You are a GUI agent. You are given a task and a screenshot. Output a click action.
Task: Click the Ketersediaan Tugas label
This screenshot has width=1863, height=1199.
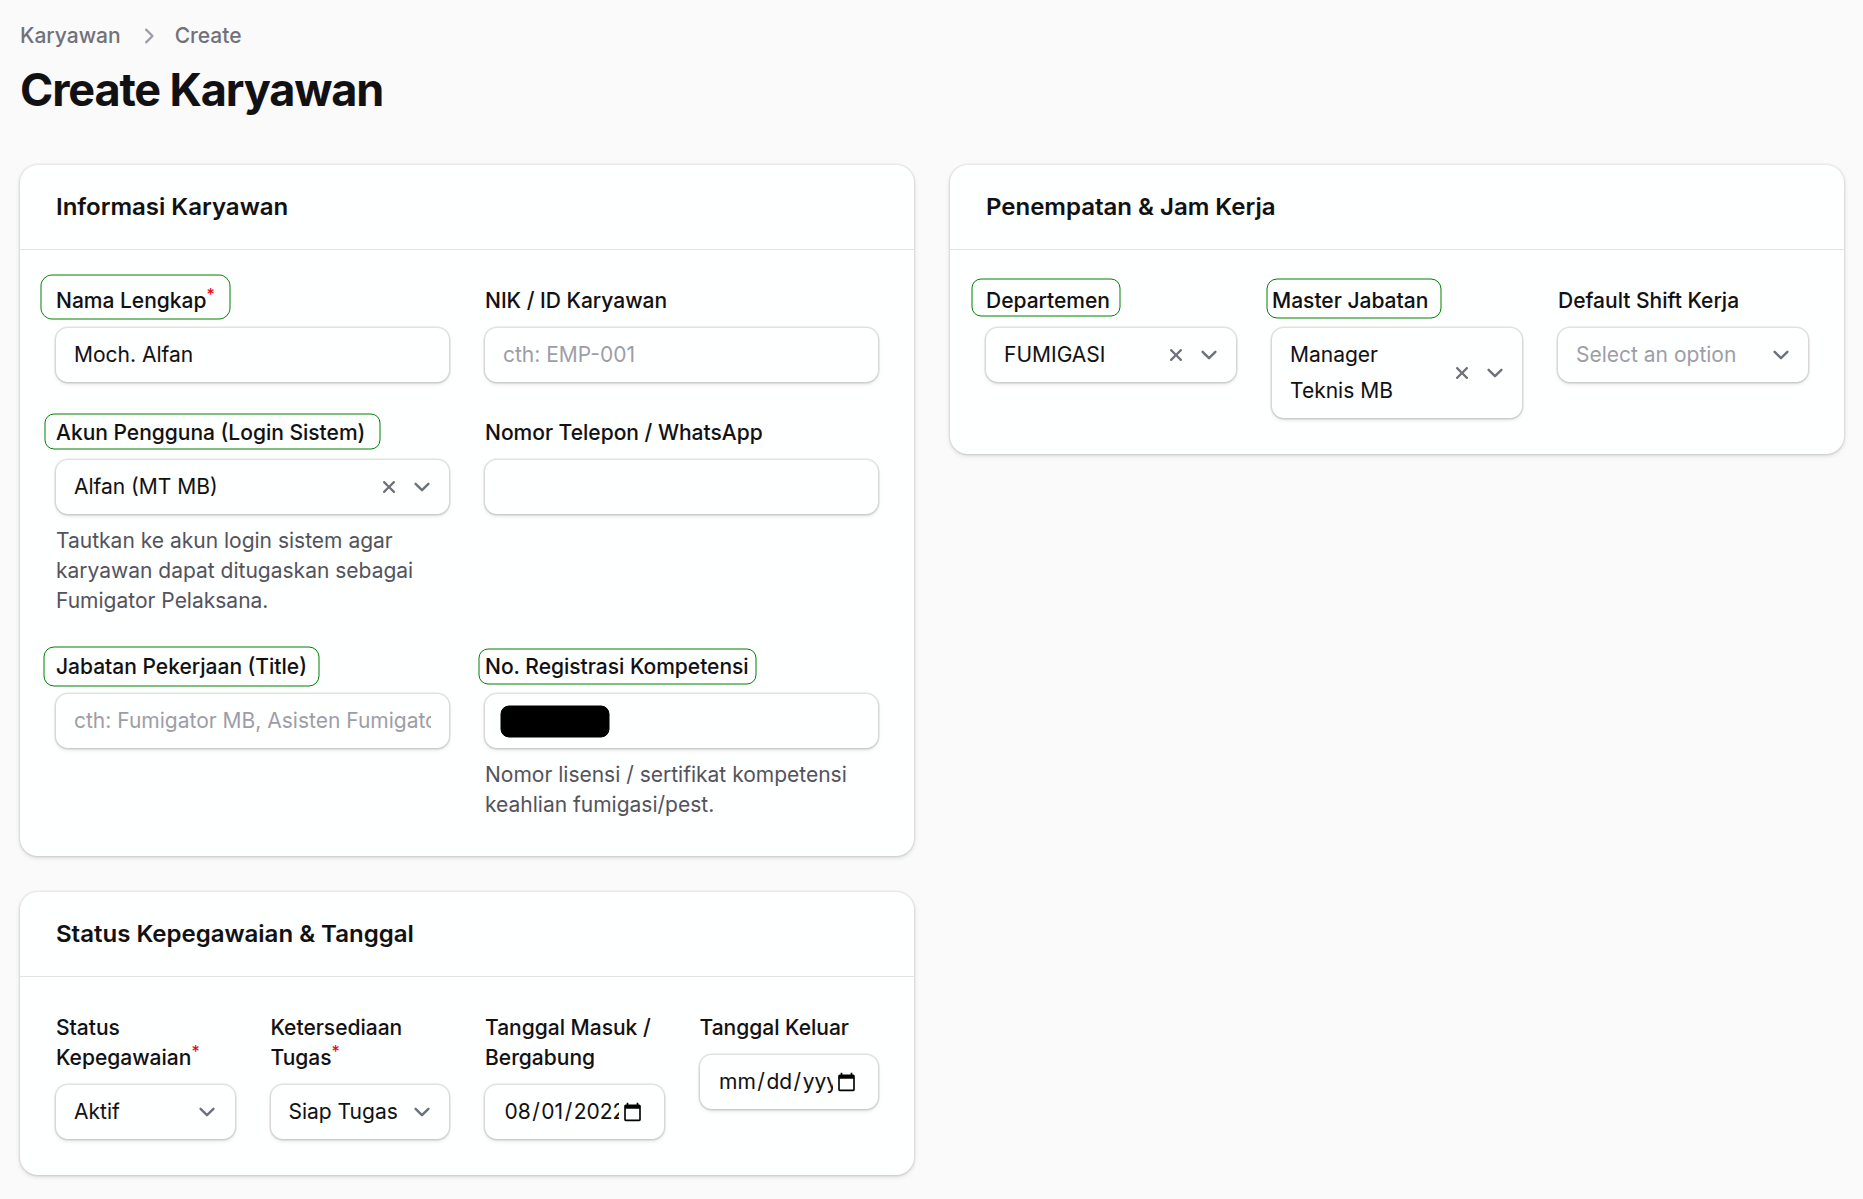(336, 1042)
